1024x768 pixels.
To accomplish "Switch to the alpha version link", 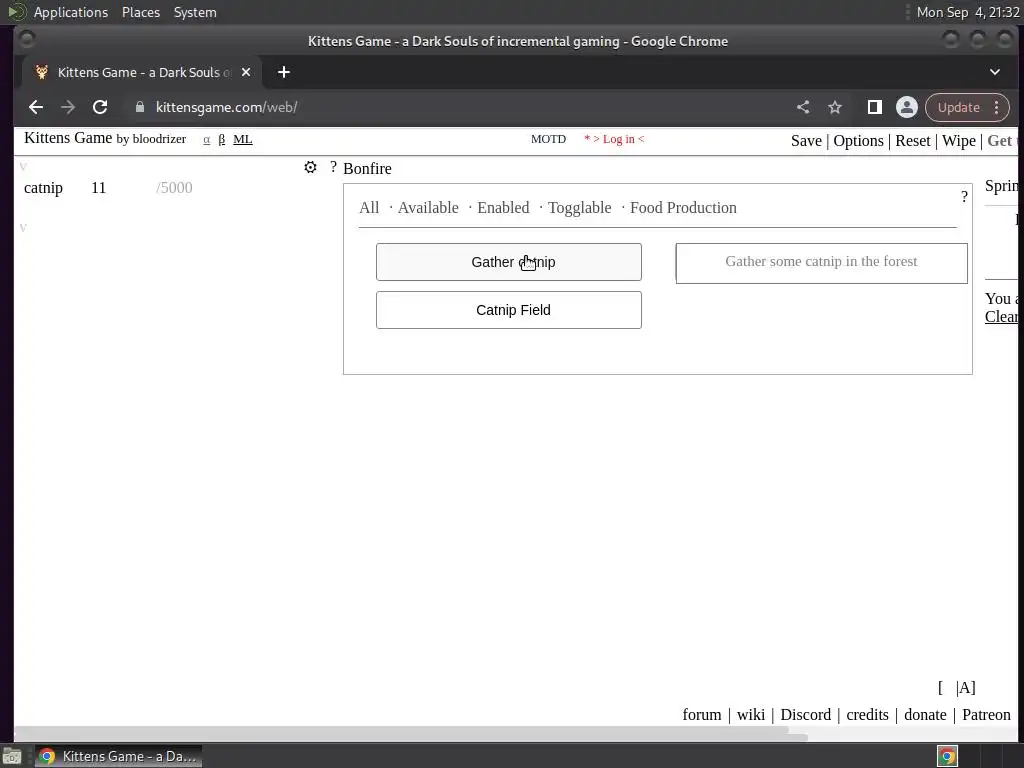I will (206, 139).
